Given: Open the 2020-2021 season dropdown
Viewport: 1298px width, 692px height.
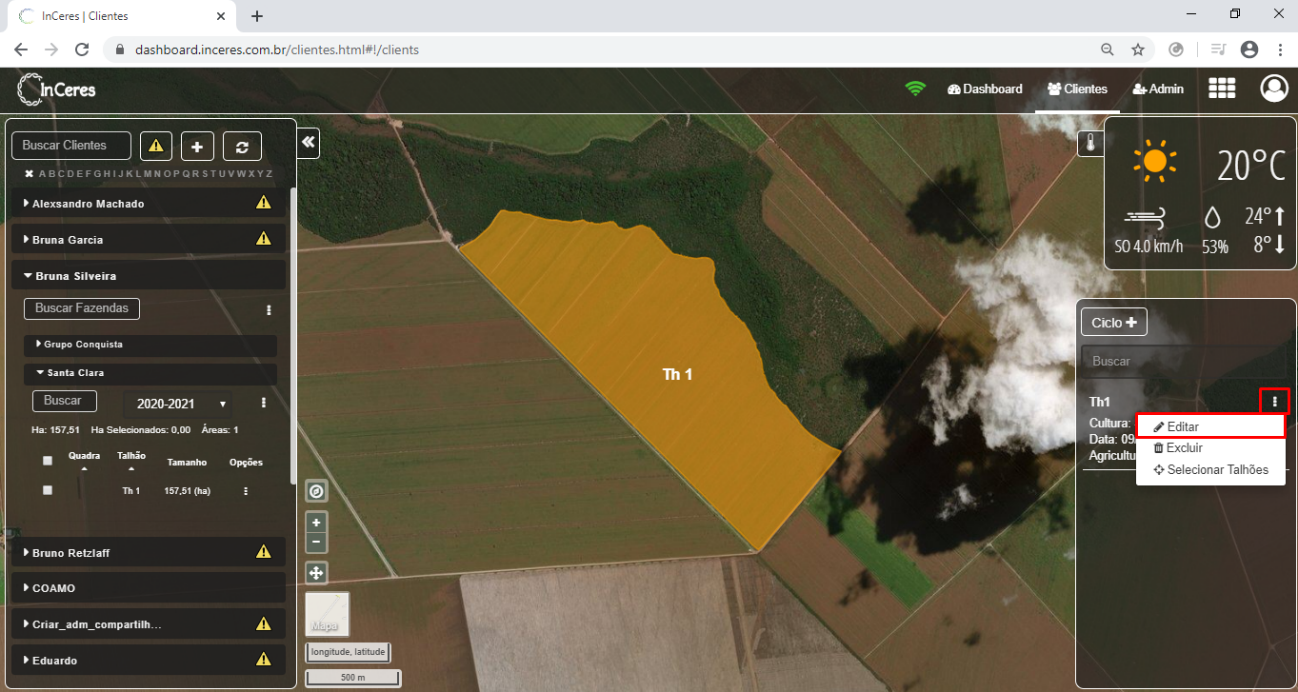Looking at the screenshot, I should click(x=178, y=404).
